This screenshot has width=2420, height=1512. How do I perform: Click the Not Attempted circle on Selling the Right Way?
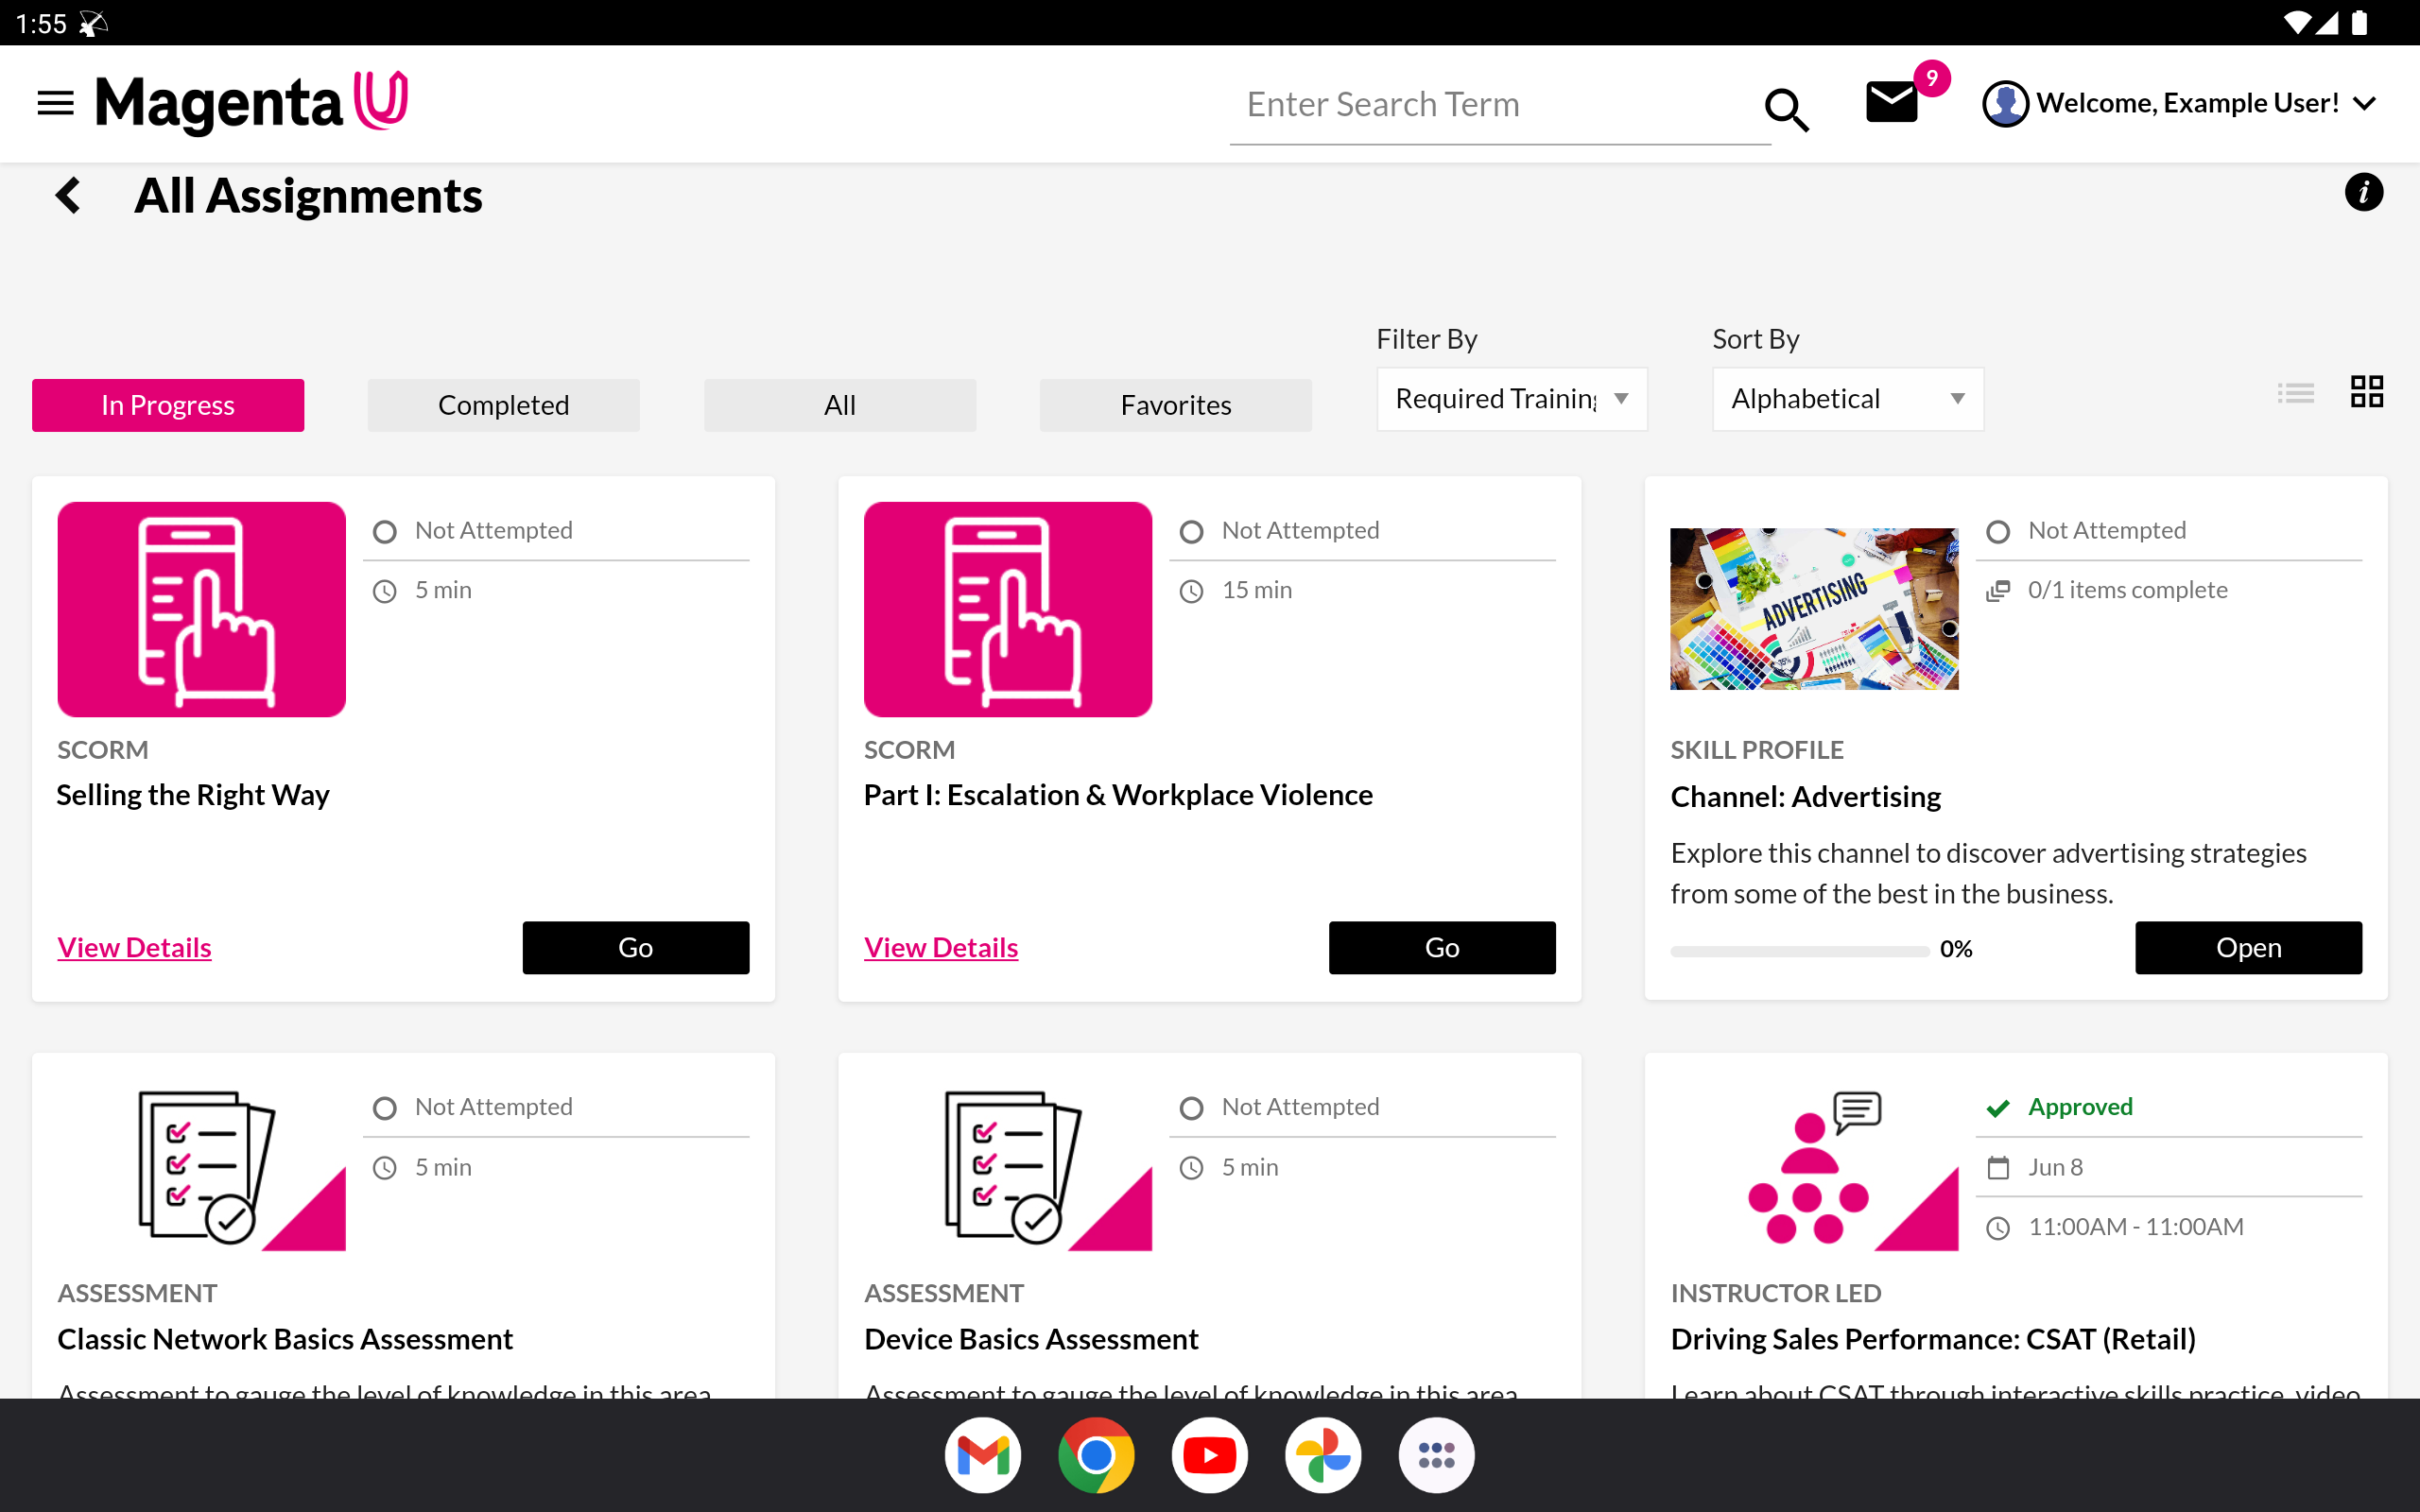385,532
